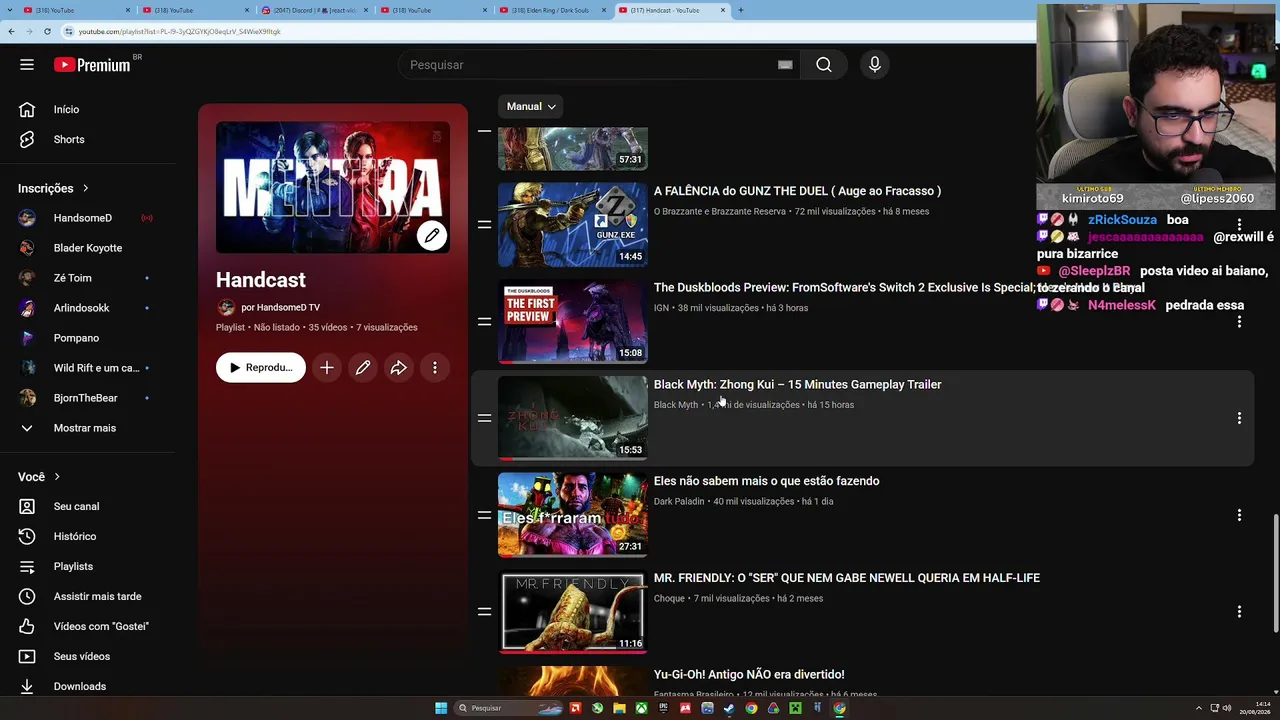The image size is (1280, 720).
Task: Show hidden system tray icons
Action: coord(1199,708)
